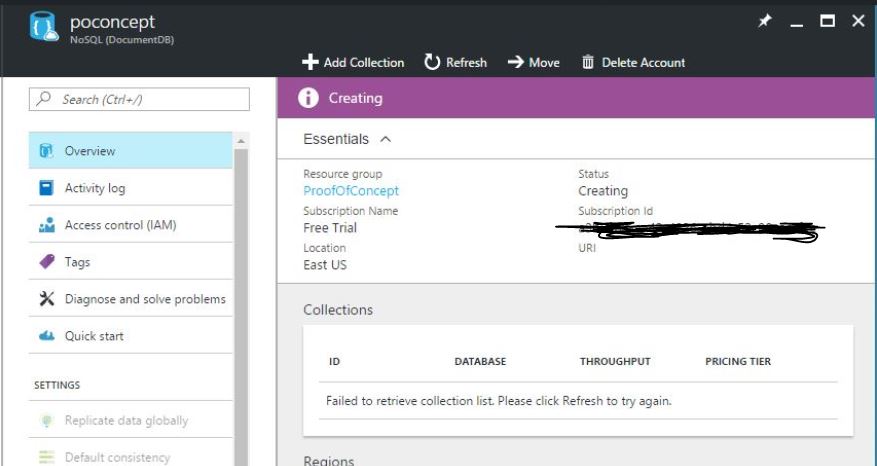Click the Collections section heading
877x466 pixels.
(338, 309)
